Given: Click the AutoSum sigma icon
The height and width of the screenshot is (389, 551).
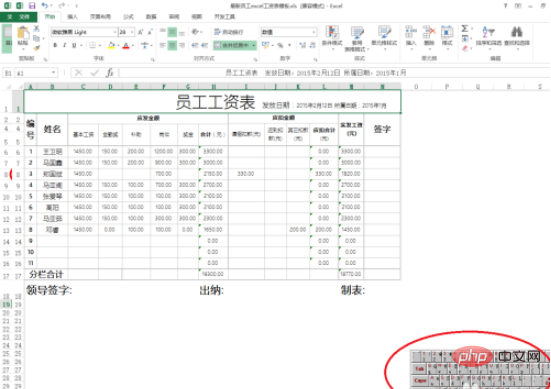Looking at the screenshot, I should (x=465, y=28).
